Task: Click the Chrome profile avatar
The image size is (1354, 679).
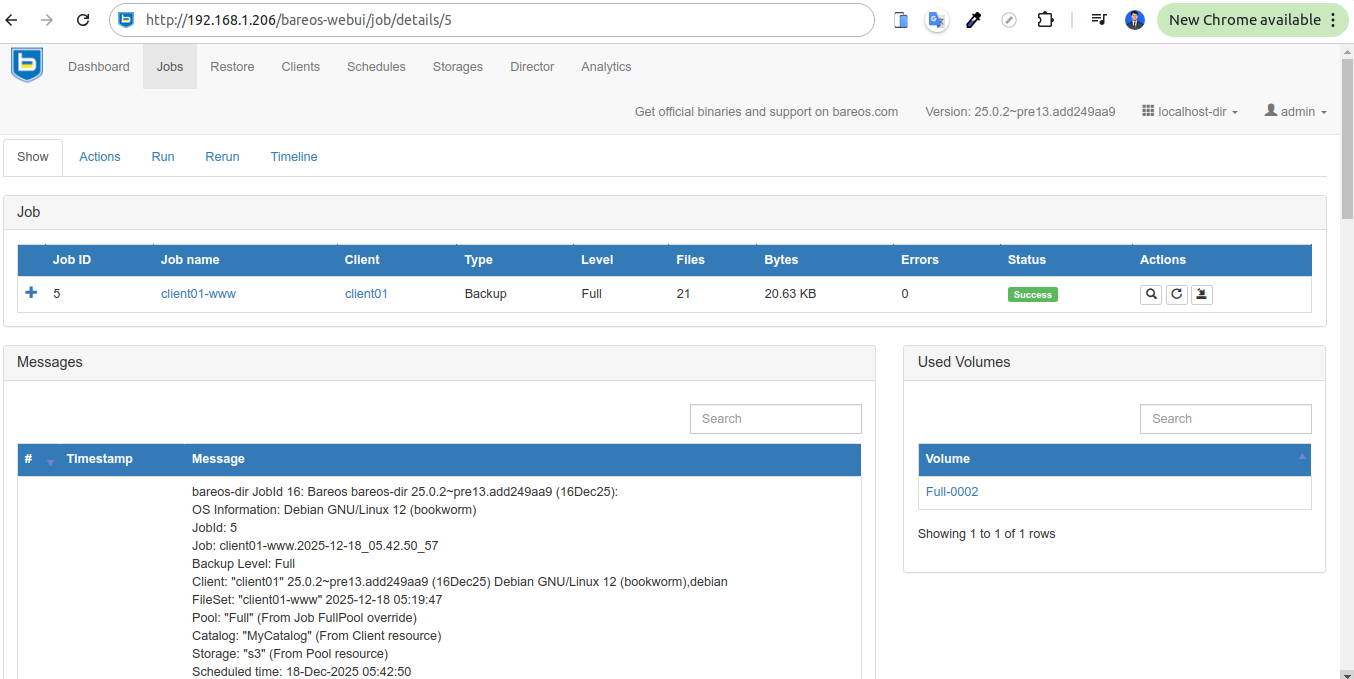Action: pos(1134,20)
